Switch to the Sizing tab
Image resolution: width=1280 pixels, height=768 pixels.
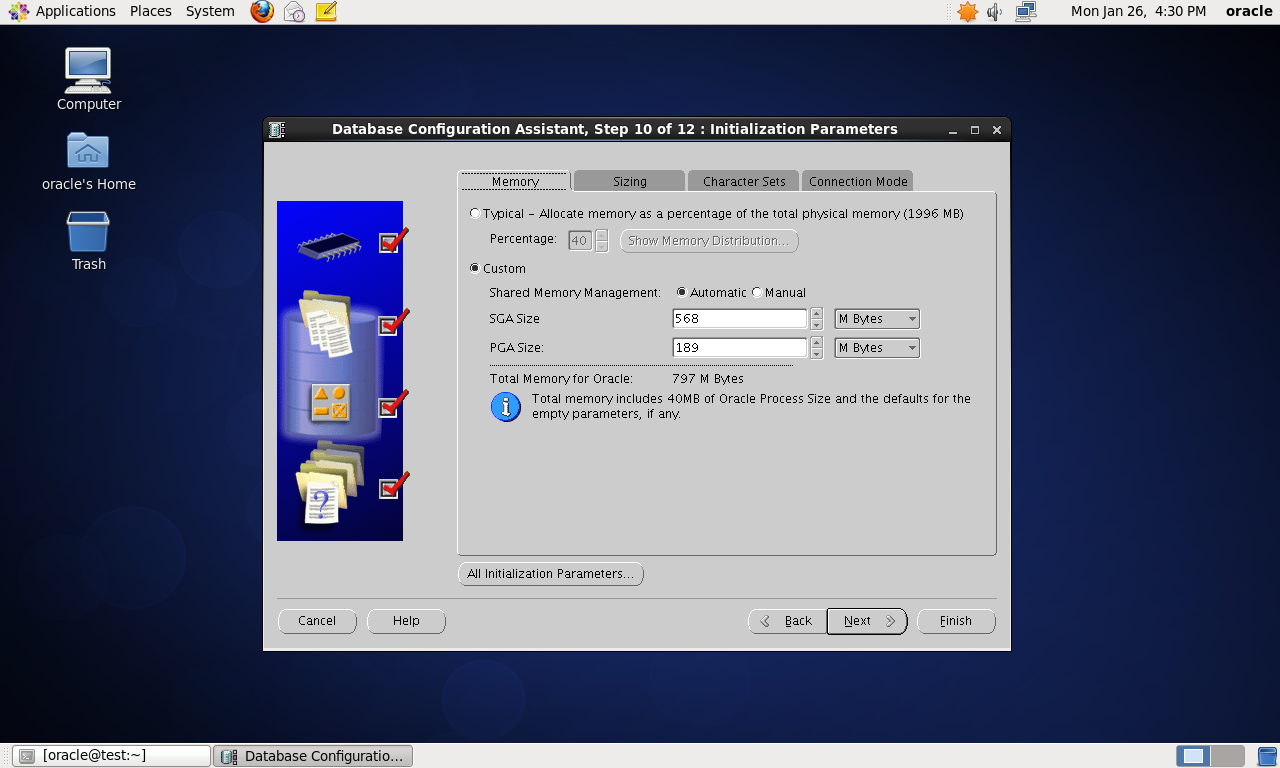click(629, 181)
